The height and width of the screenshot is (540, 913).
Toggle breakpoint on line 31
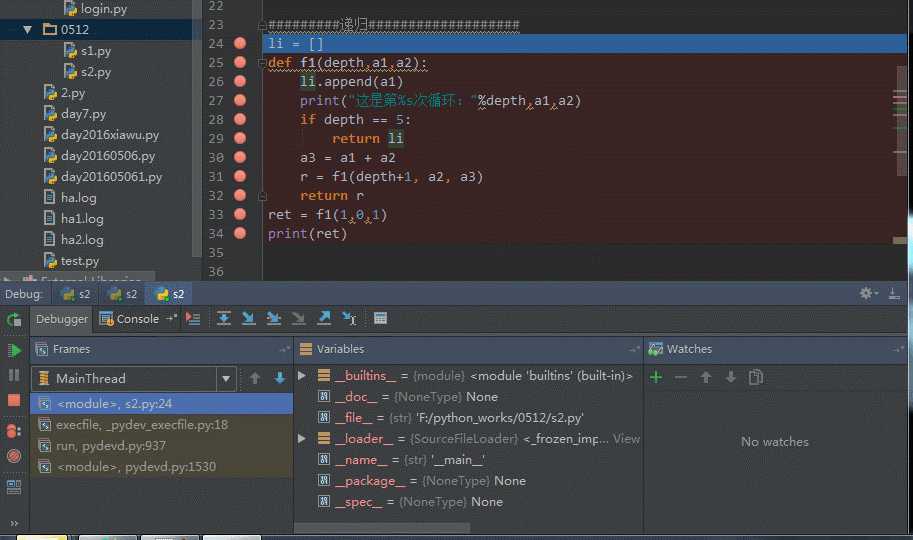(x=240, y=177)
